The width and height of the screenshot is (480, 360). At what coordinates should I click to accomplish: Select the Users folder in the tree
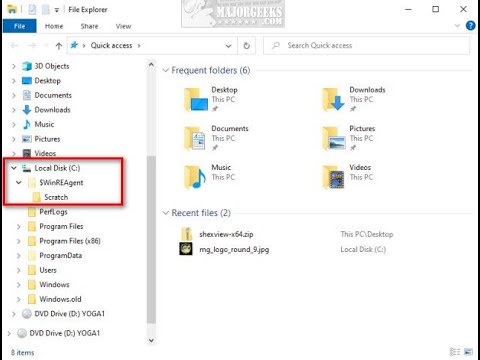[x=48, y=270]
